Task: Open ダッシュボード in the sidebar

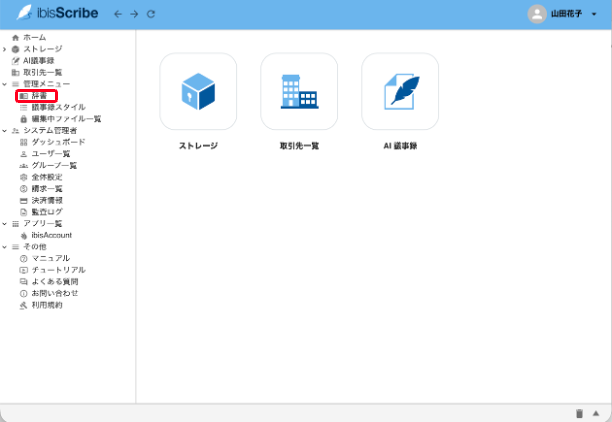Action: 58,142
